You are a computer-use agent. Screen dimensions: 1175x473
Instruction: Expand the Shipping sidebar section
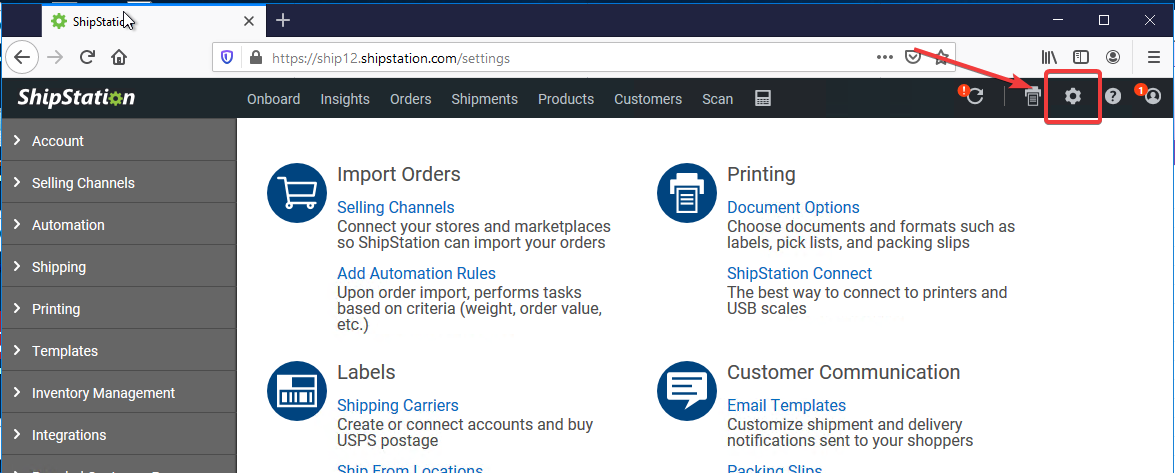tap(118, 267)
